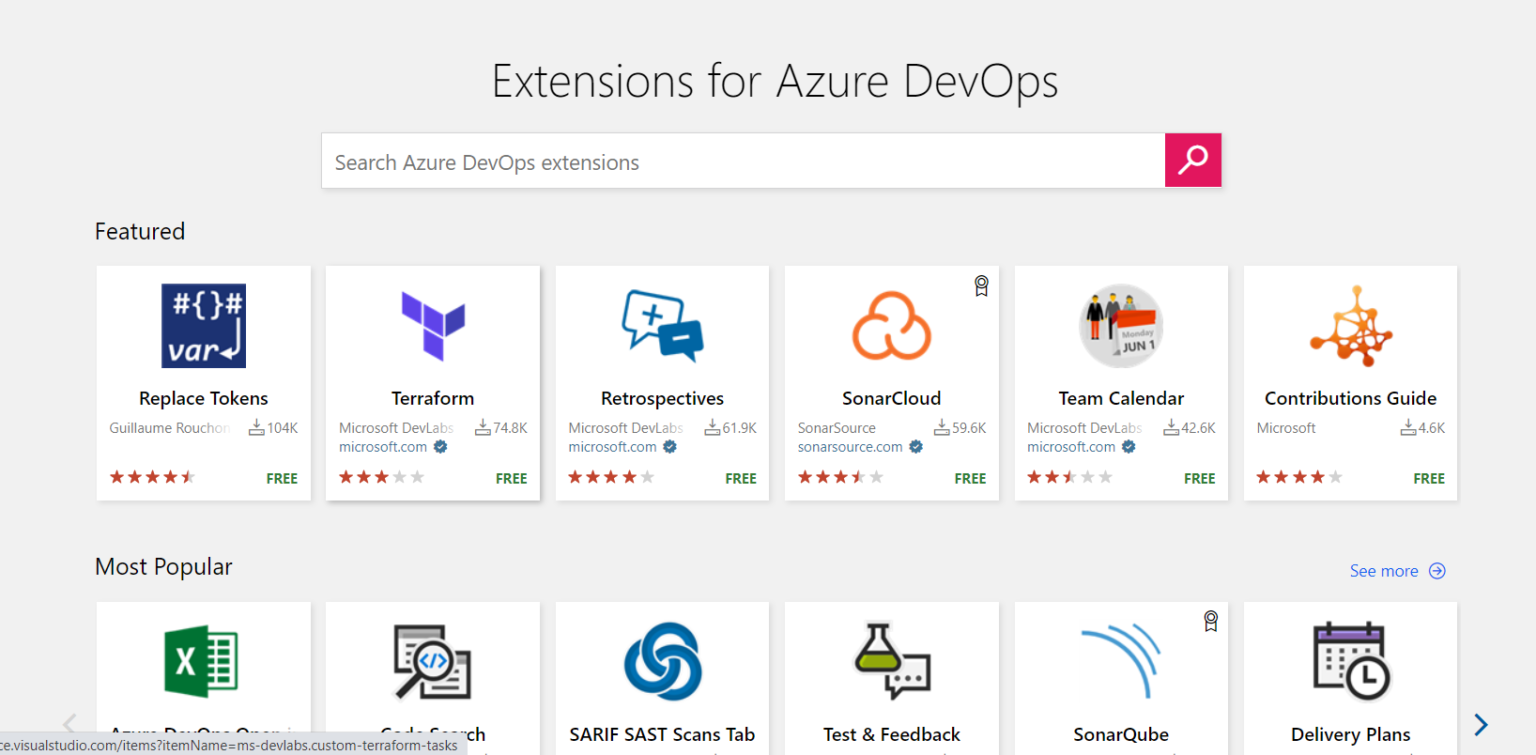The height and width of the screenshot is (755, 1536).
Task: Go back with the left carousel chevron
Action: 70,724
